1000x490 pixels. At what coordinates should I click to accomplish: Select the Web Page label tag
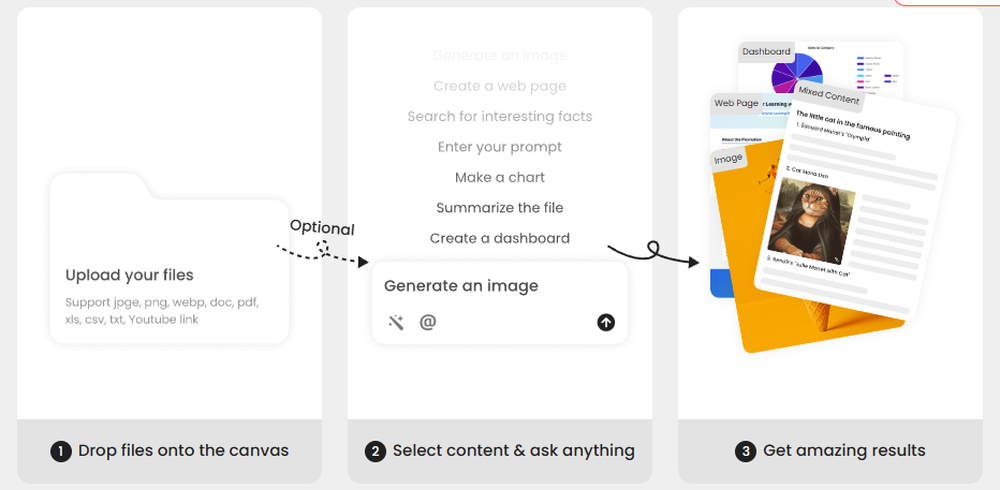click(736, 103)
